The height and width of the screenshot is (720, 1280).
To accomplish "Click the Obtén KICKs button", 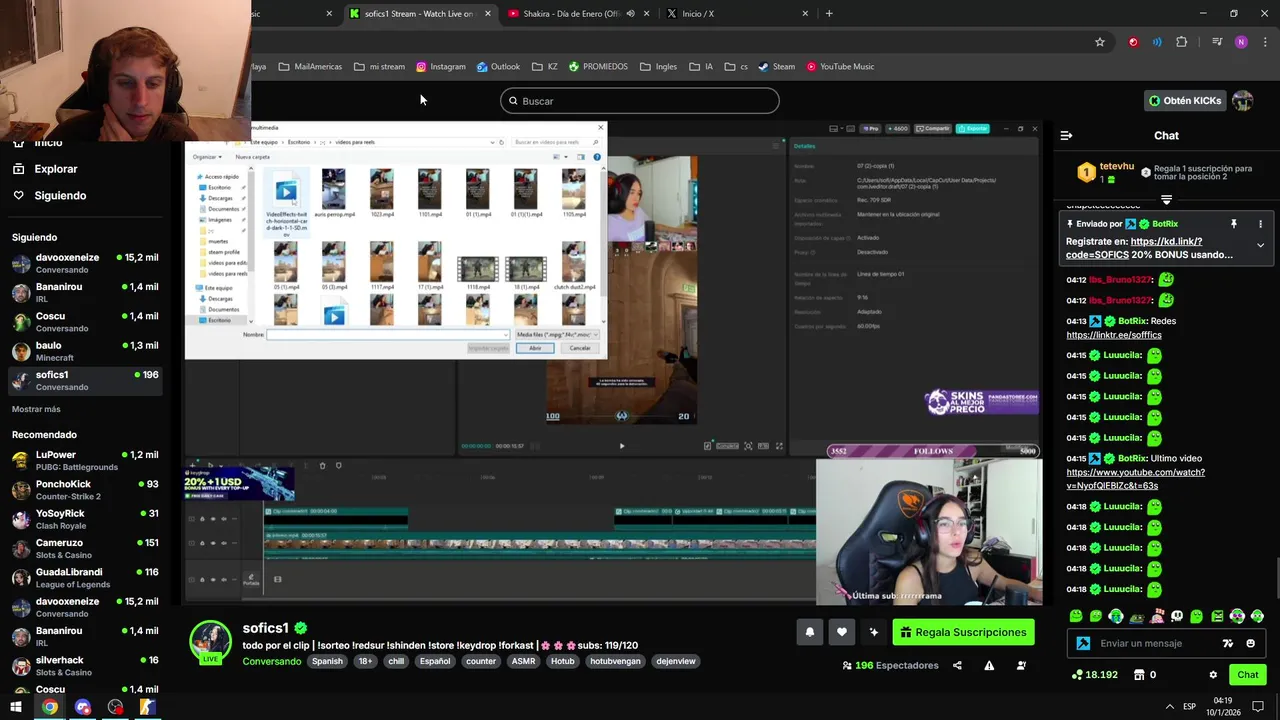I will pos(1185,101).
